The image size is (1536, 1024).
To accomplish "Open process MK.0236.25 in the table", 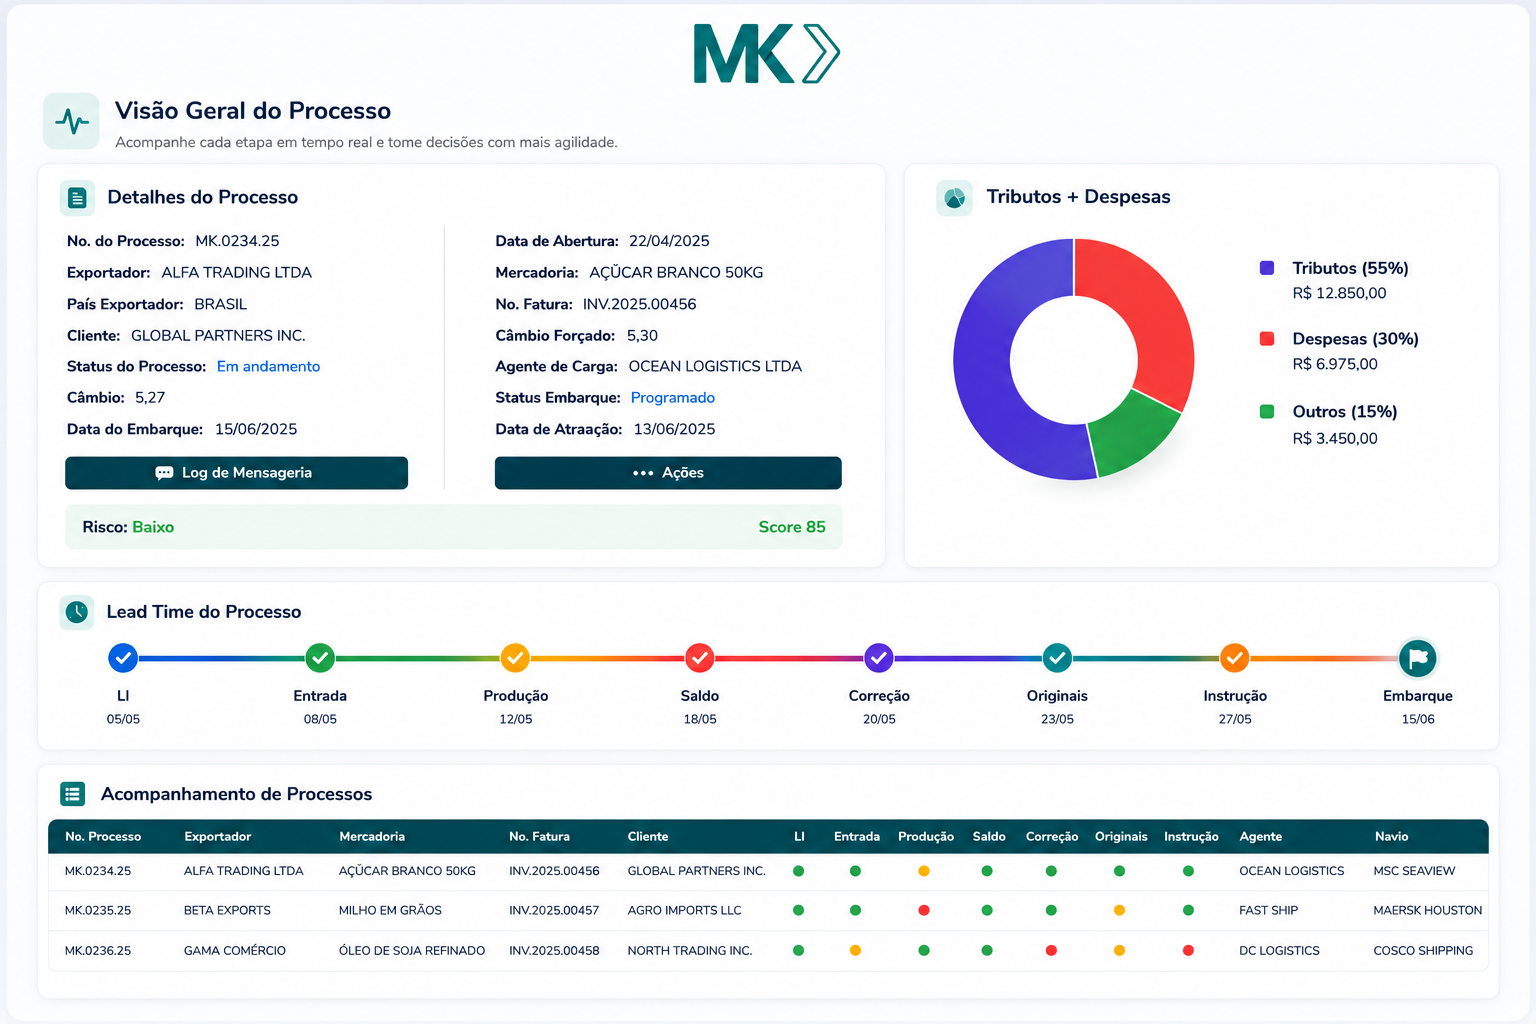I will pyautogui.click(x=98, y=950).
